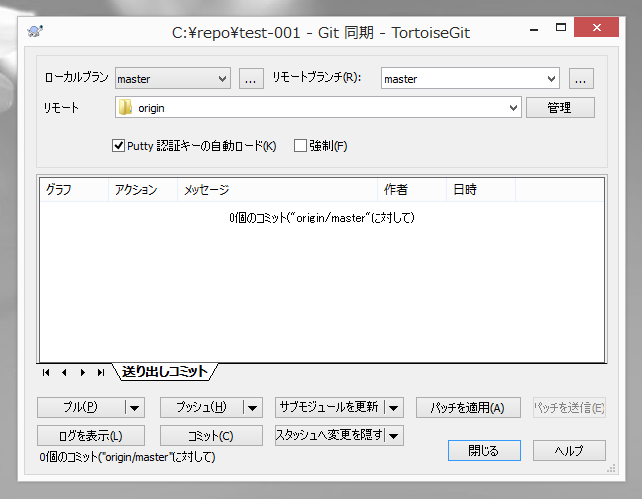
Task: Click ログを表示(L) show log button
Action: (90, 436)
